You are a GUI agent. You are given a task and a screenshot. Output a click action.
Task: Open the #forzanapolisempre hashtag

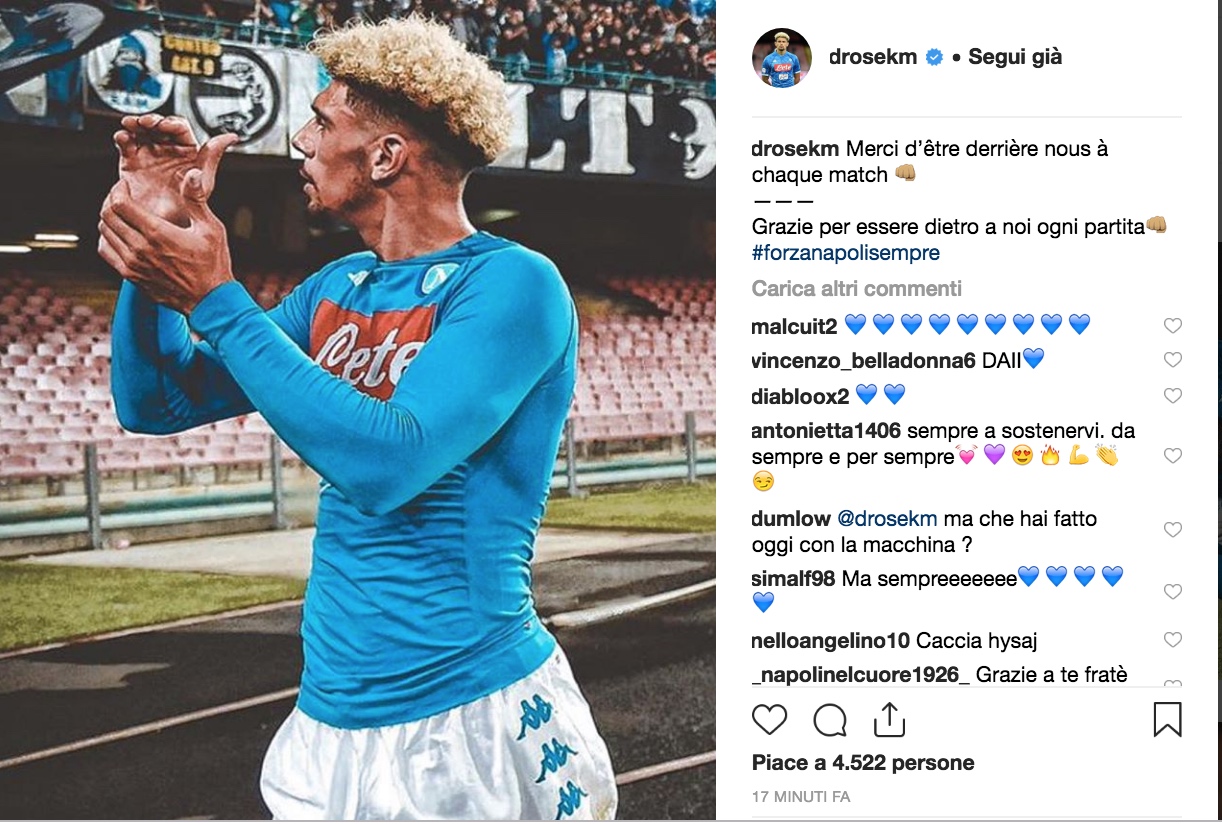point(846,253)
